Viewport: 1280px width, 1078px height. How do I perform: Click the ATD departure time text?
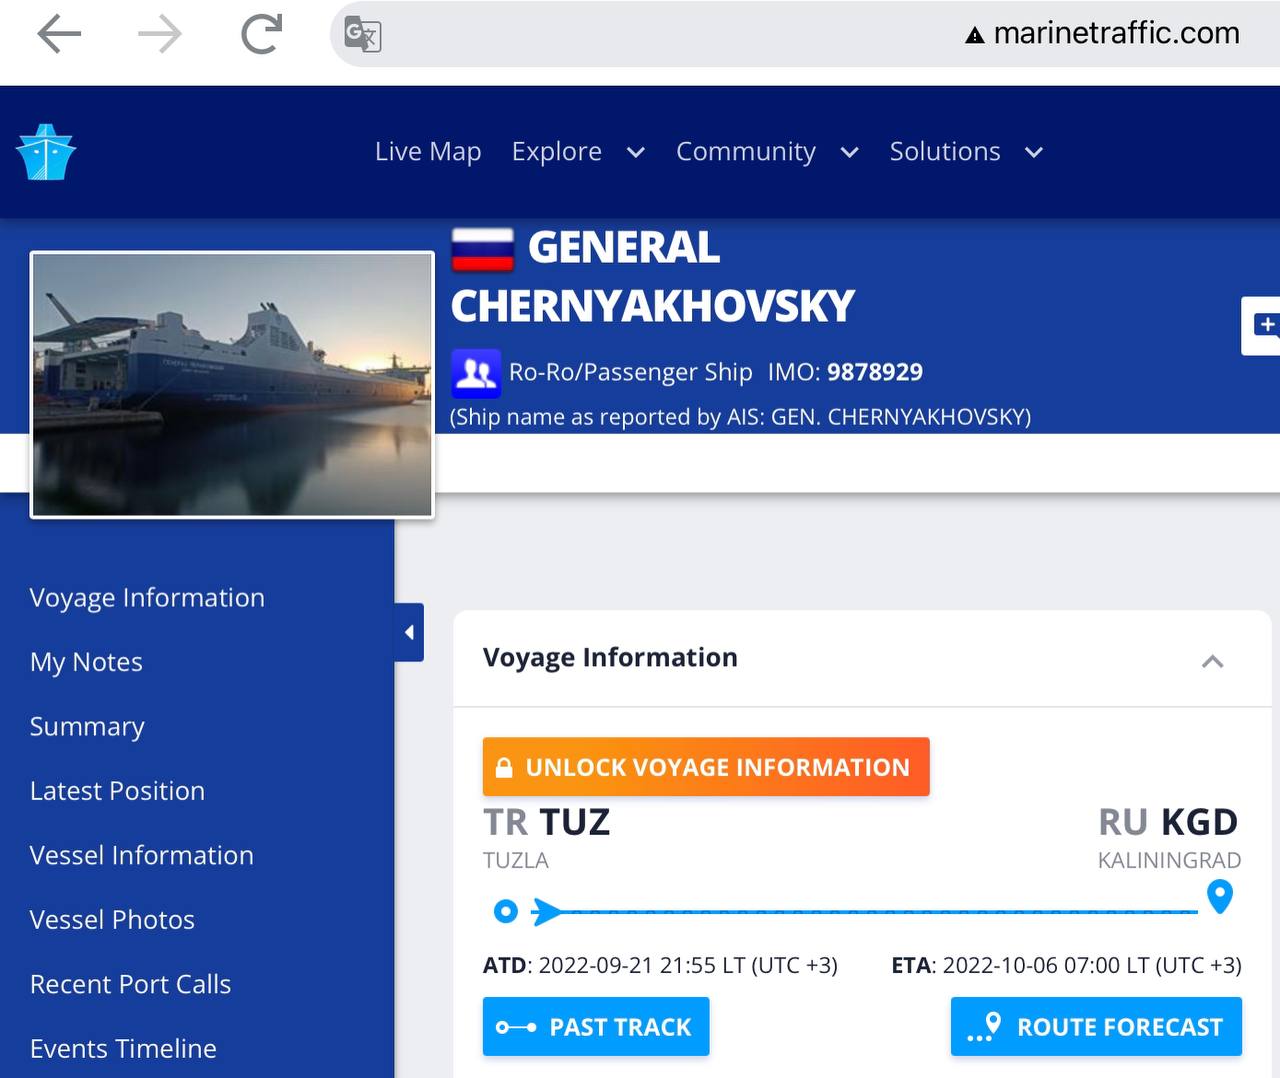[x=660, y=965]
